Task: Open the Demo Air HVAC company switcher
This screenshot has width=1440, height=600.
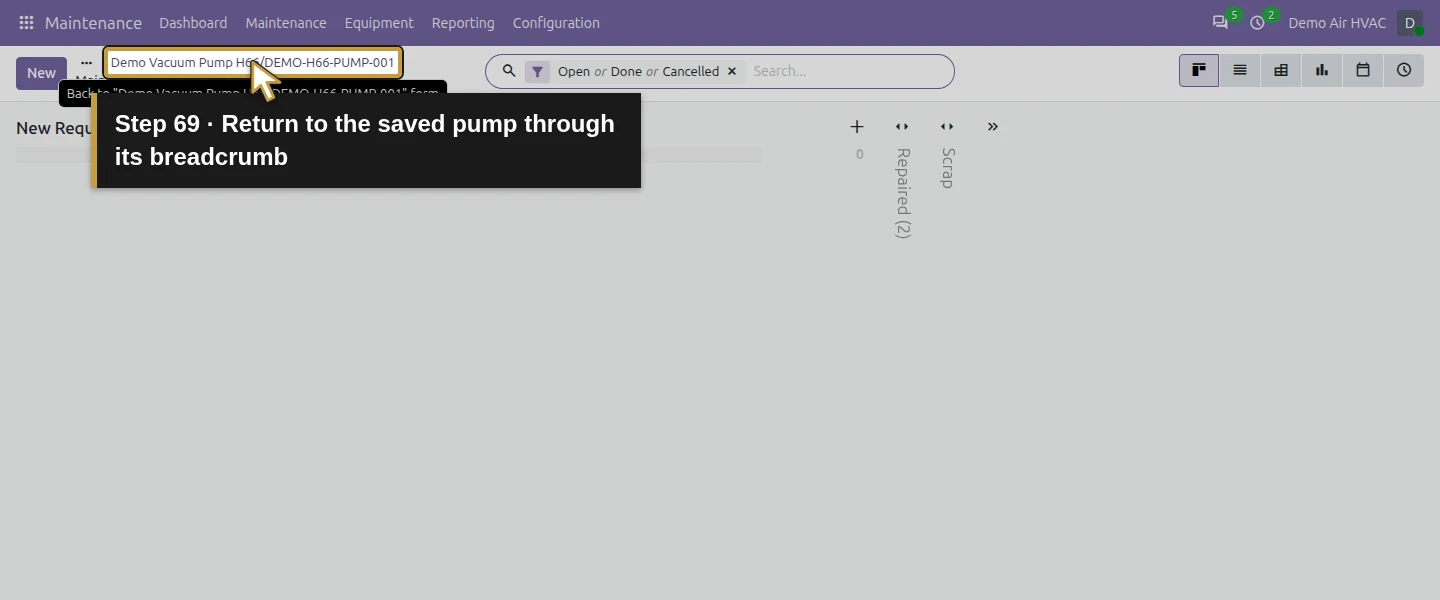Action: click(1337, 23)
